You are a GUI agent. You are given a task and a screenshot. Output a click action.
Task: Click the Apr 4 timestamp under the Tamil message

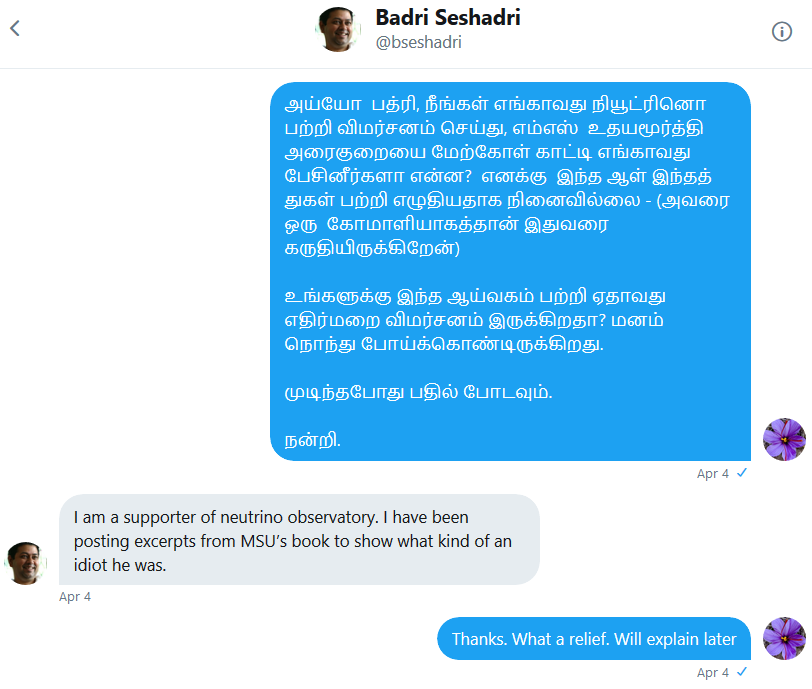click(x=713, y=474)
